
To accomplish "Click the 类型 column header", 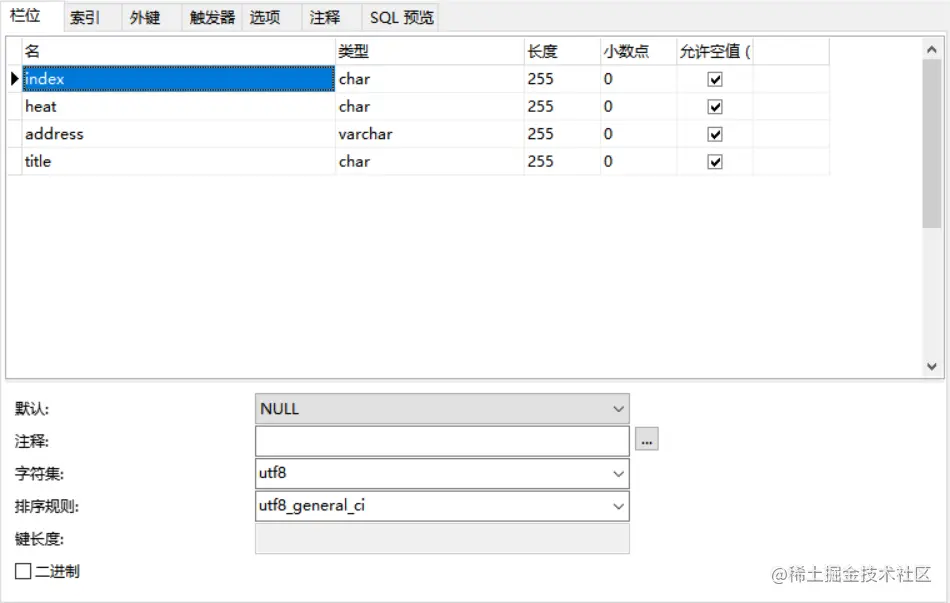I will [x=430, y=52].
